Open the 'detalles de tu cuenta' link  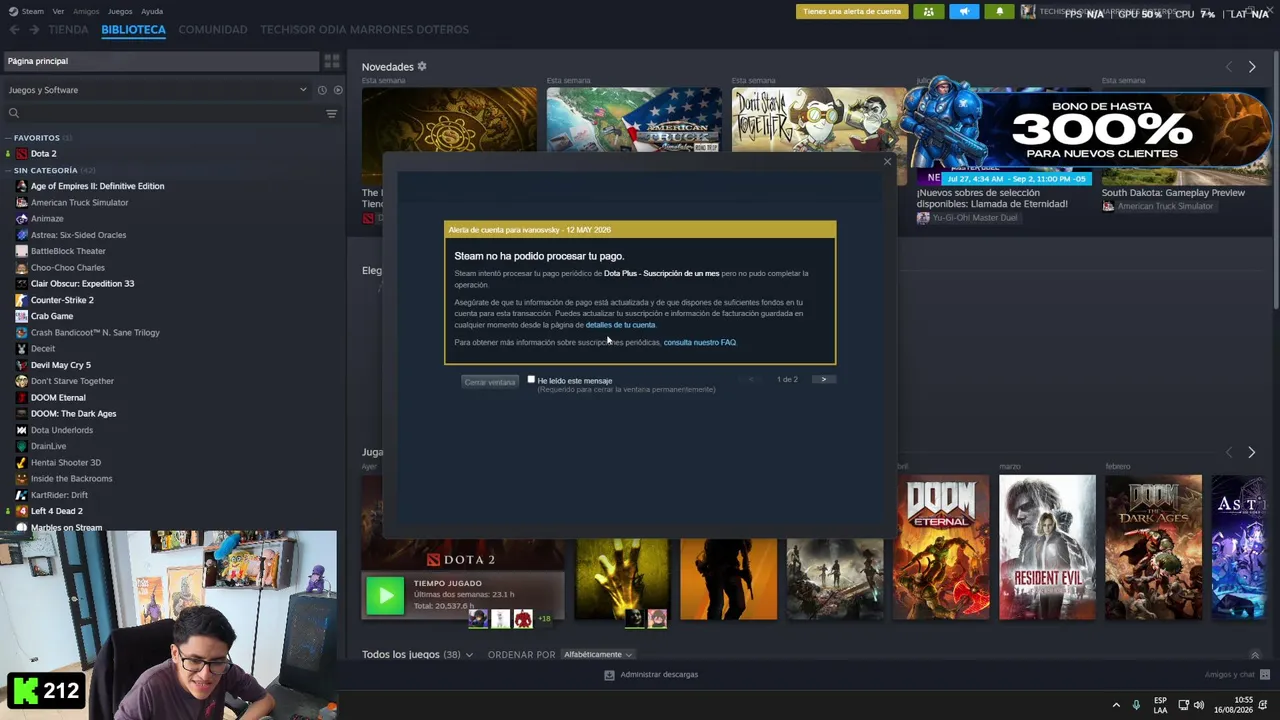(620, 325)
